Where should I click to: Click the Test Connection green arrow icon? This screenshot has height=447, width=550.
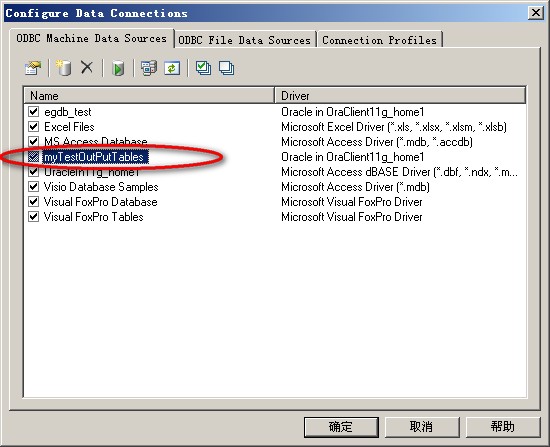(x=118, y=68)
